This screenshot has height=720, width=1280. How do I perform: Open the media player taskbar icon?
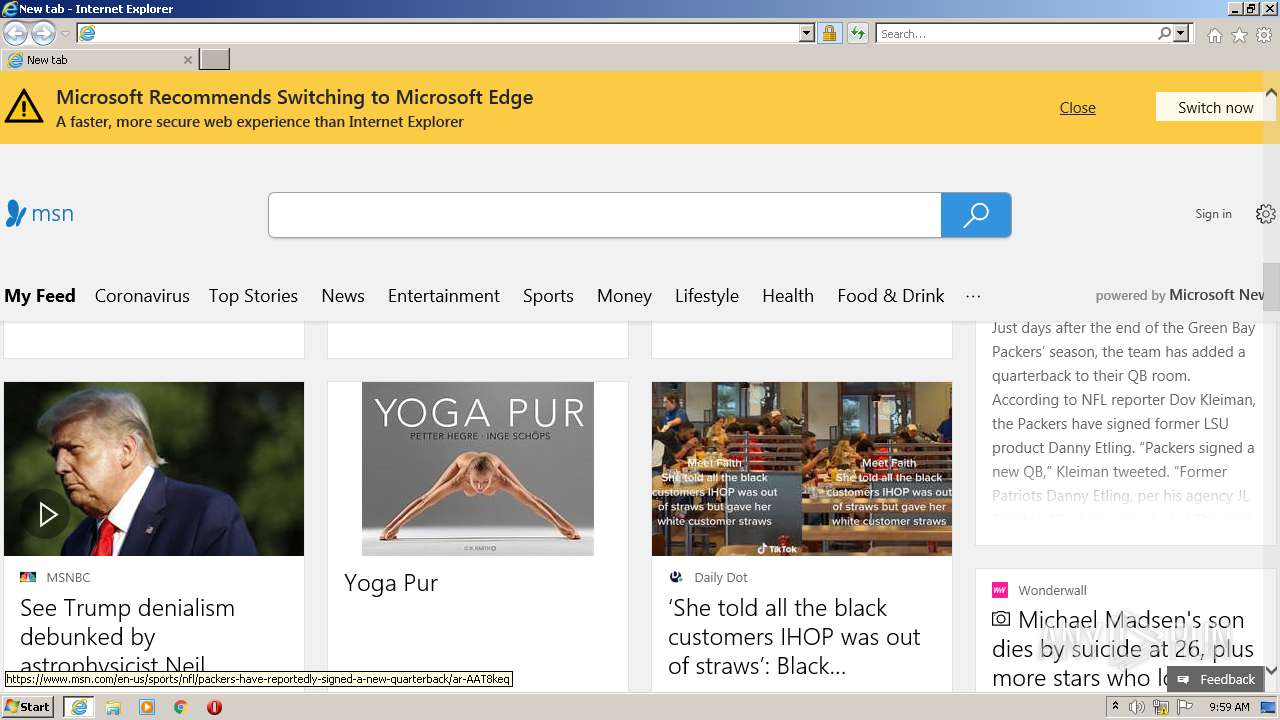coord(147,707)
